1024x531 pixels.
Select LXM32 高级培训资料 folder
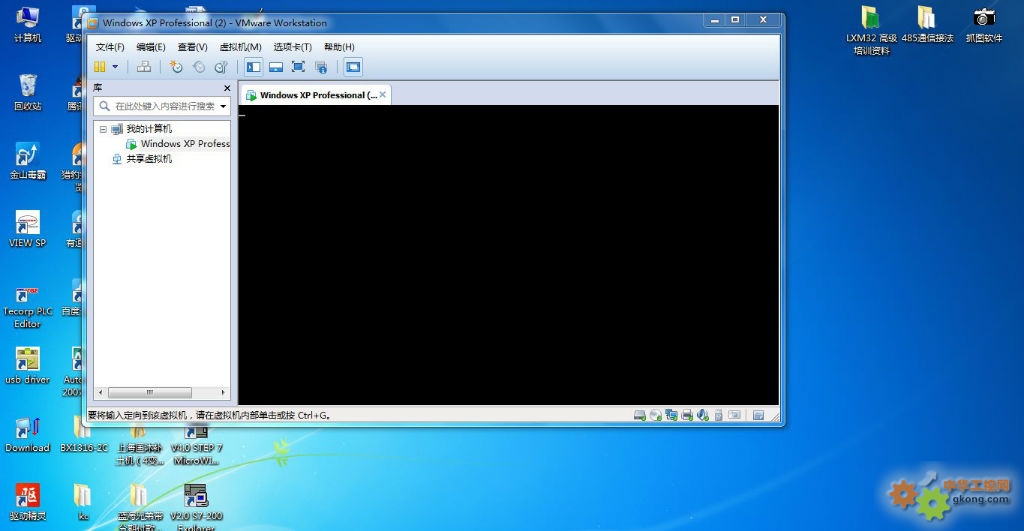(x=871, y=30)
